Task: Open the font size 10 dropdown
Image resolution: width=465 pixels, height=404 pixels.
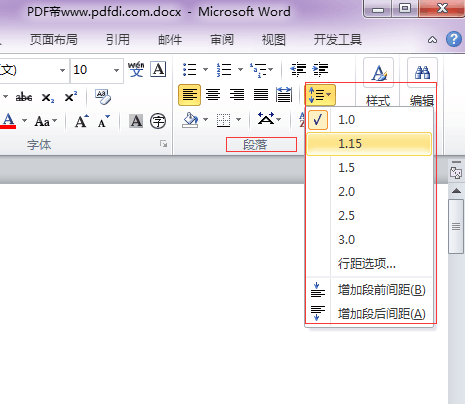Action: pyautogui.click(x=116, y=70)
